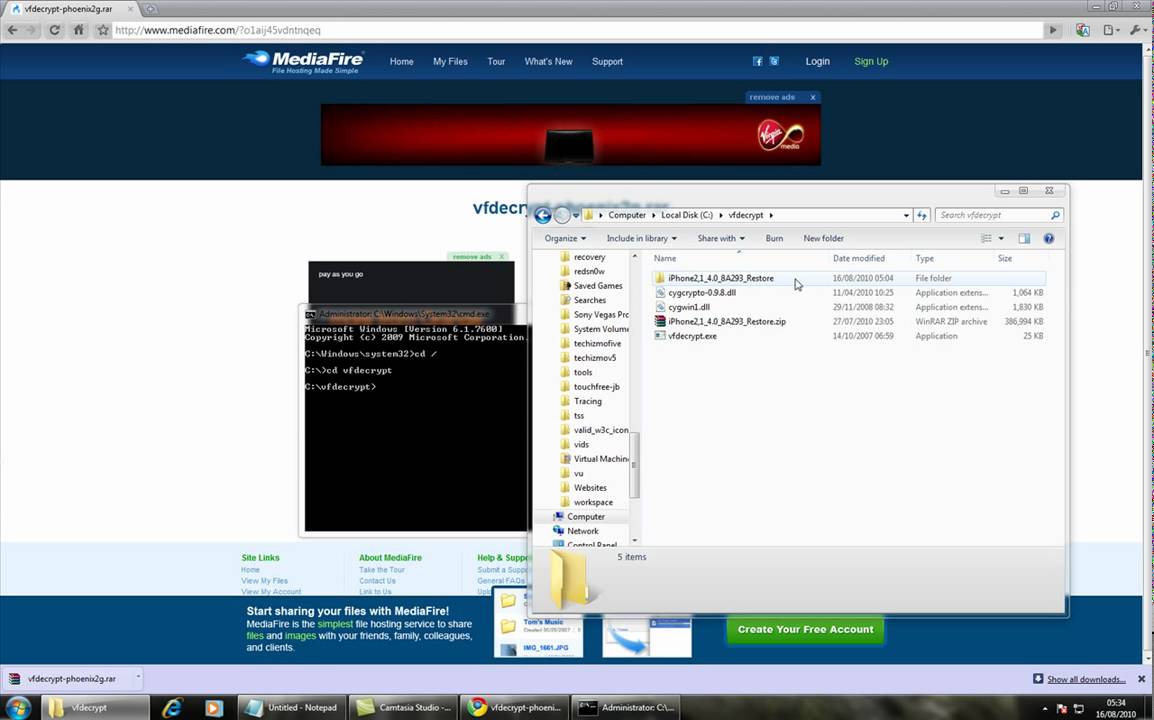Expand the vfdecrypt breadcrumb arrow

[771, 215]
